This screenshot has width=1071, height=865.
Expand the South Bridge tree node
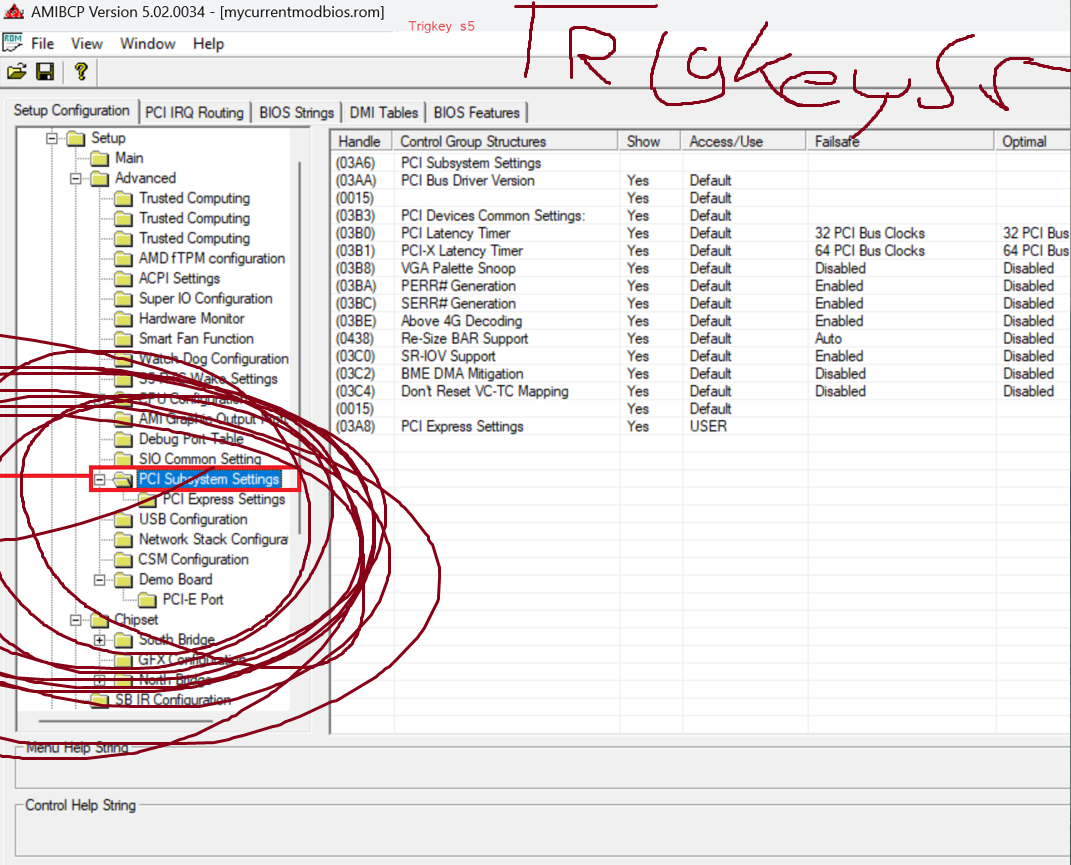pos(100,640)
